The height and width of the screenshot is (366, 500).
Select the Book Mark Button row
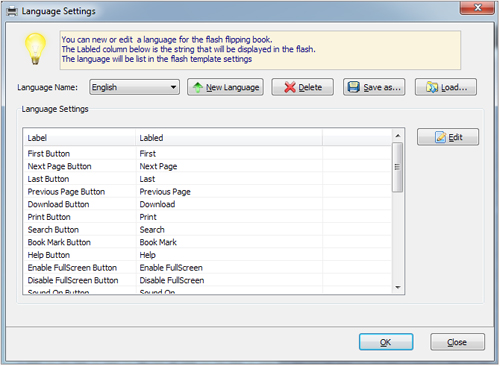(207, 242)
